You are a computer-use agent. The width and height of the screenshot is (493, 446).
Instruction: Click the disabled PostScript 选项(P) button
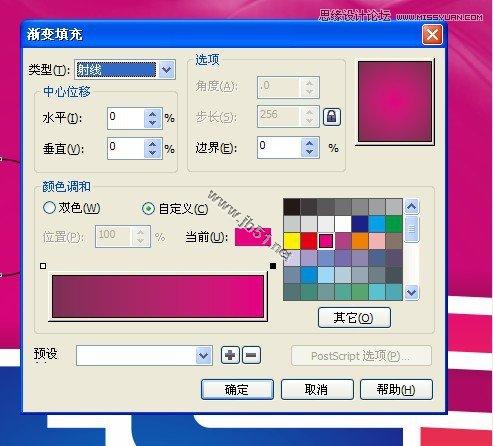[x=361, y=356]
